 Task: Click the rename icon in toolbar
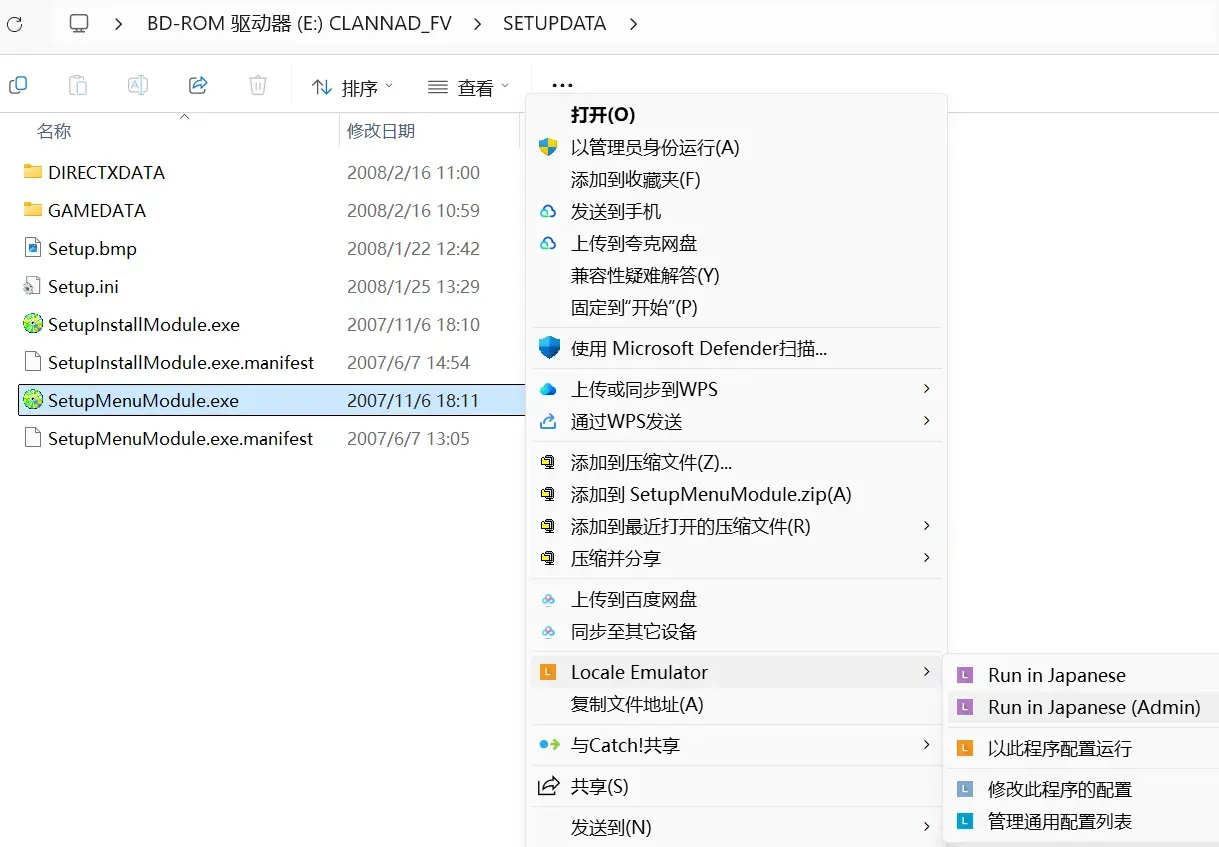[137, 86]
